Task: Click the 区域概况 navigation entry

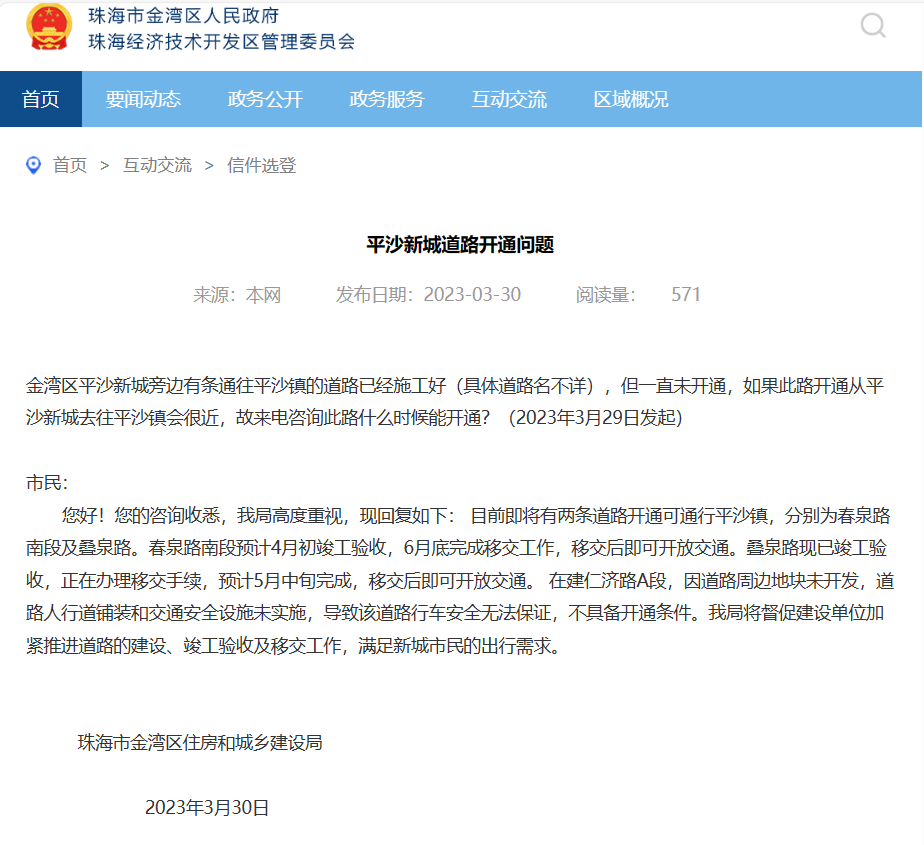Action: pyautogui.click(x=631, y=99)
